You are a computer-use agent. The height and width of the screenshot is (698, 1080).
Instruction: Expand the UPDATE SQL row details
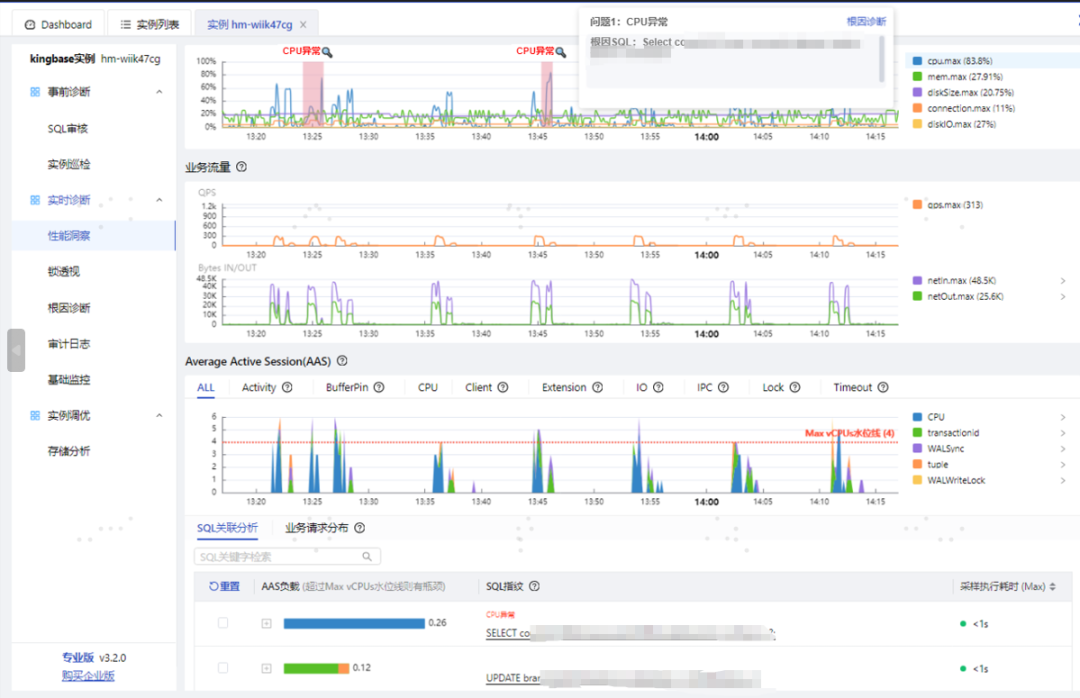point(266,668)
